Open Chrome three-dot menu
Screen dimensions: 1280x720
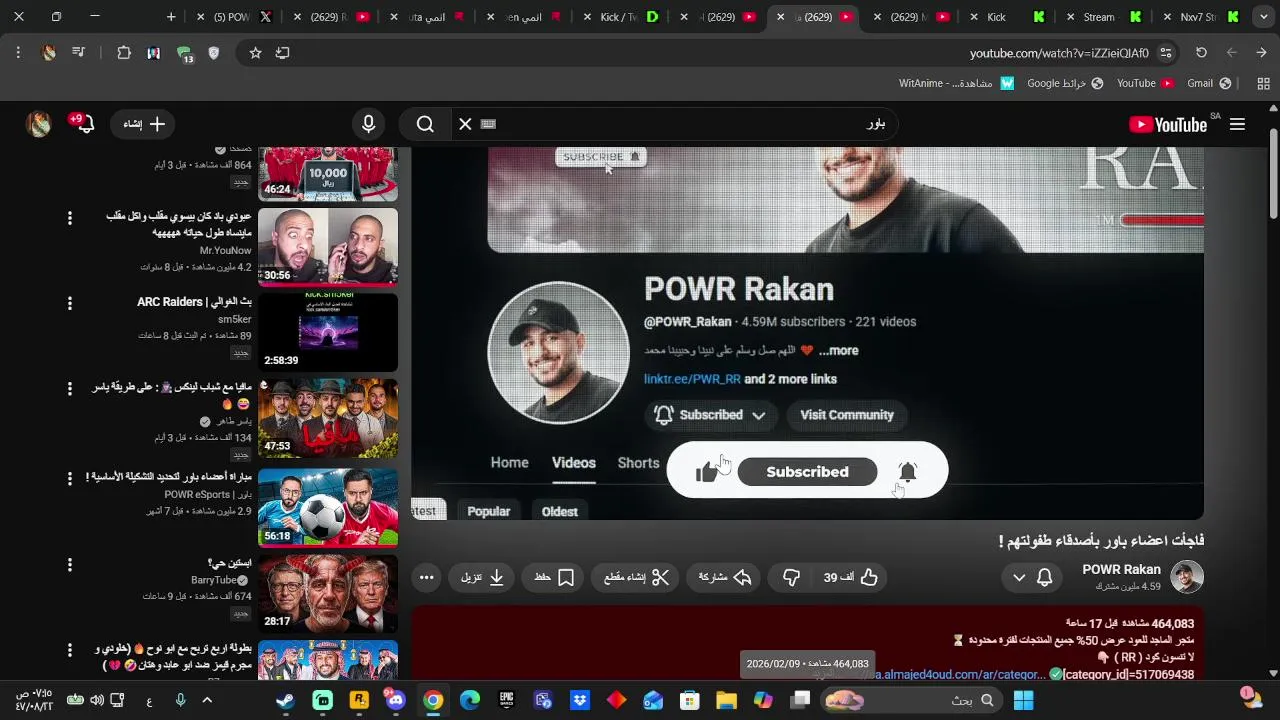(18, 53)
